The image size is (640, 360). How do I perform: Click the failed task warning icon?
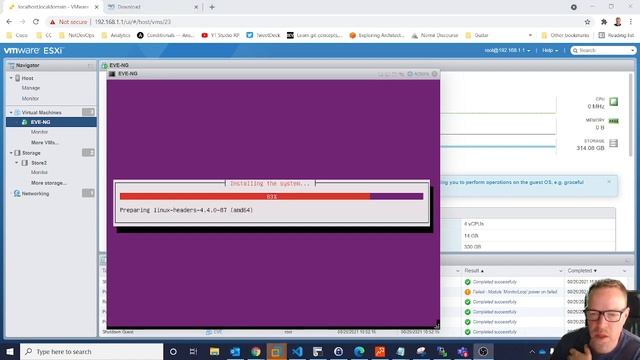[468, 292]
